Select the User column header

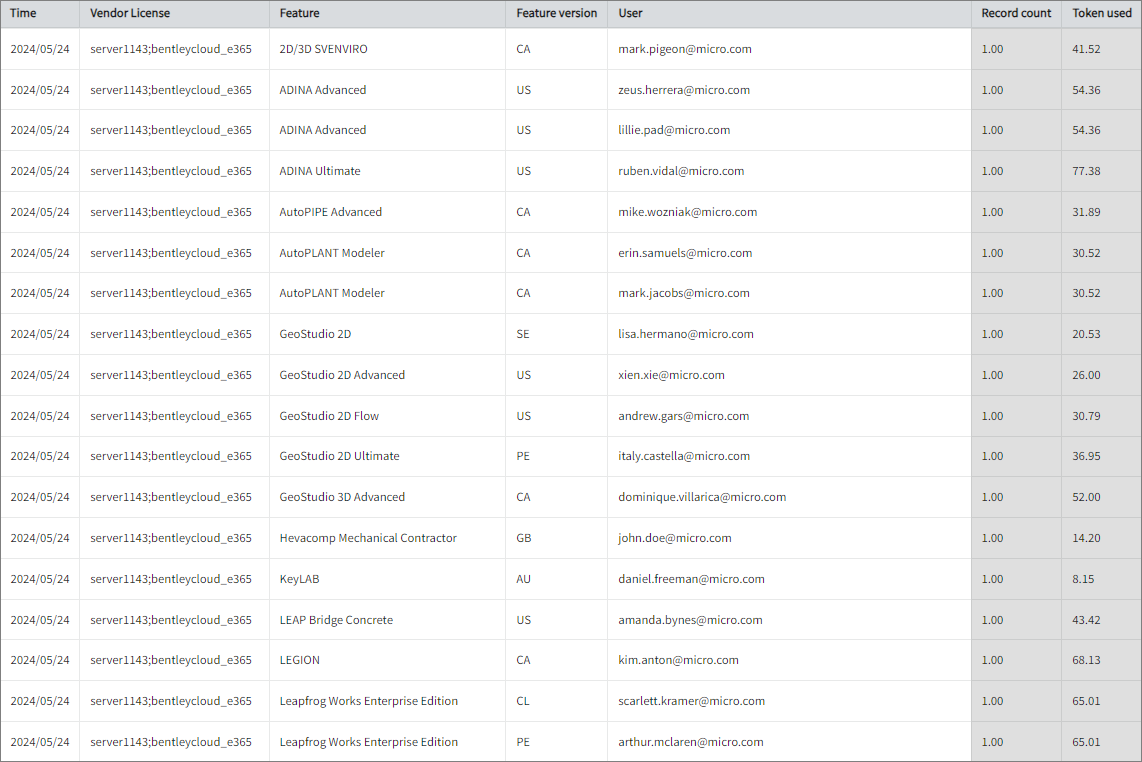[631, 14]
